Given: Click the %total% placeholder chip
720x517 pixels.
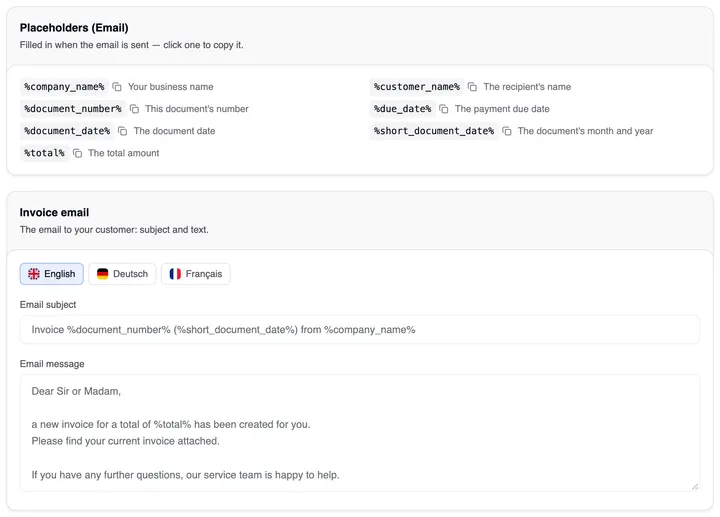Looking at the screenshot, I should [45, 153].
